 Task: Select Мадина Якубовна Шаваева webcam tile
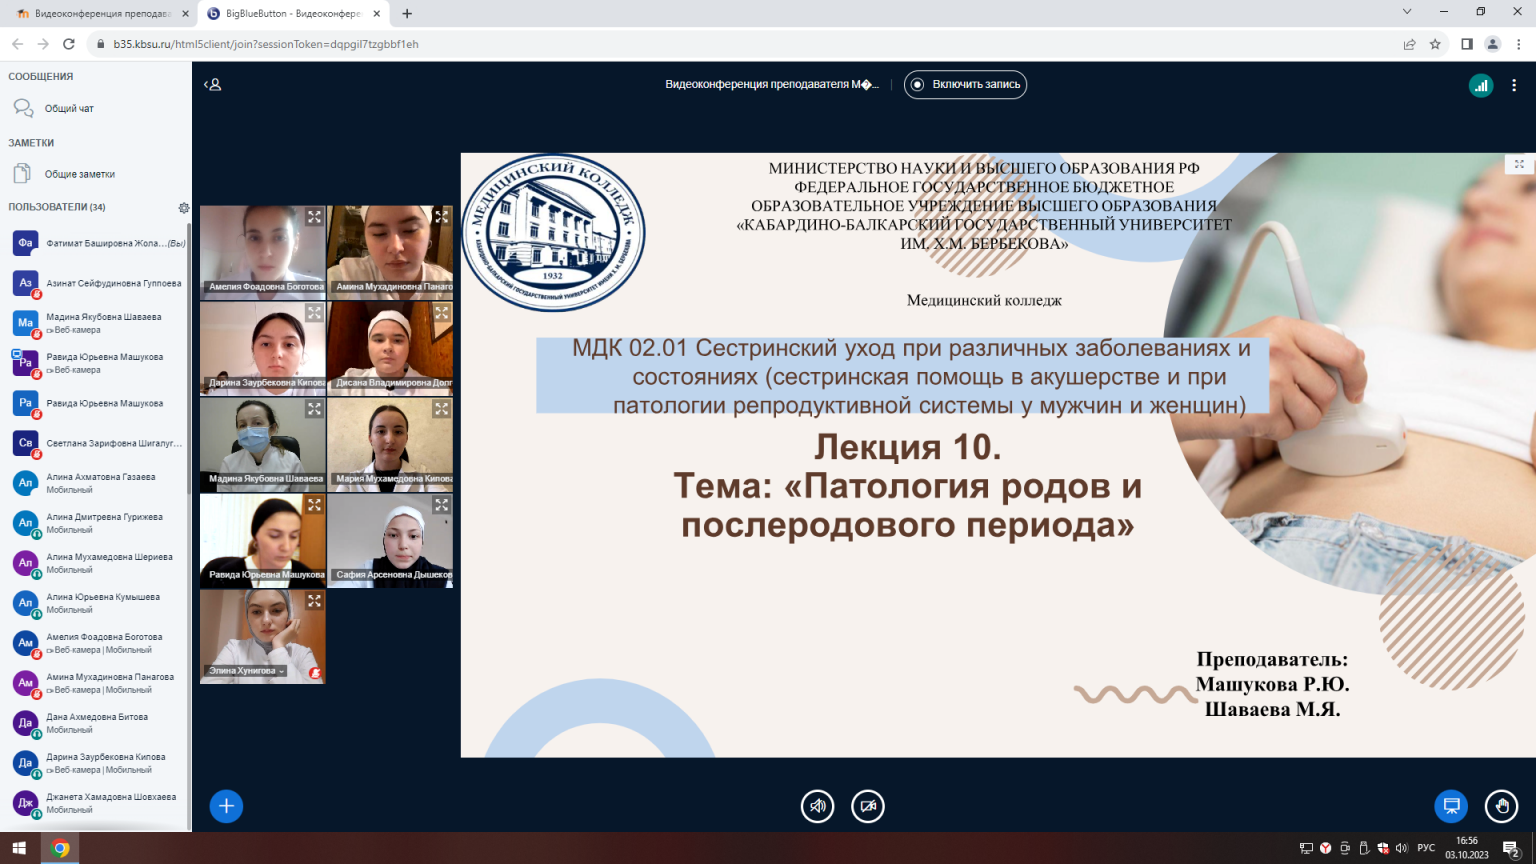263,444
